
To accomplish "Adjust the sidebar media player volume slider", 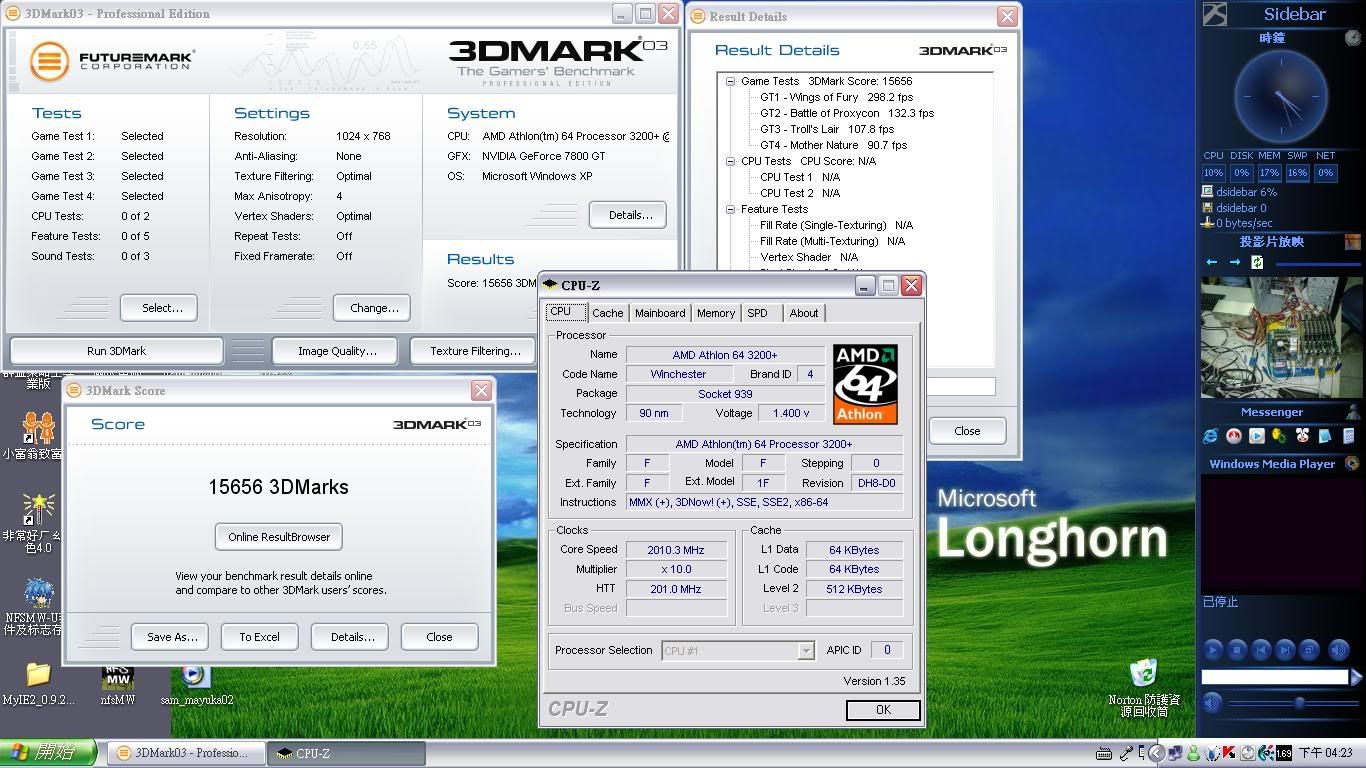I will (1298, 703).
